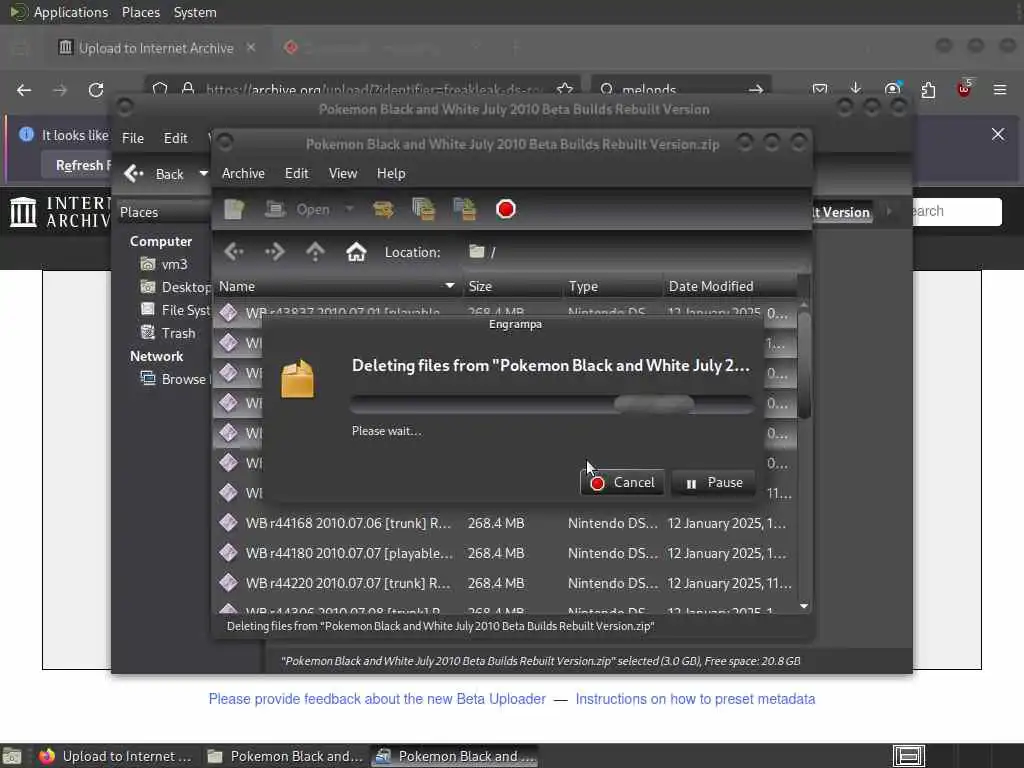Select the WB r44180 2010.07.07 [playable file

click(x=504, y=553)
